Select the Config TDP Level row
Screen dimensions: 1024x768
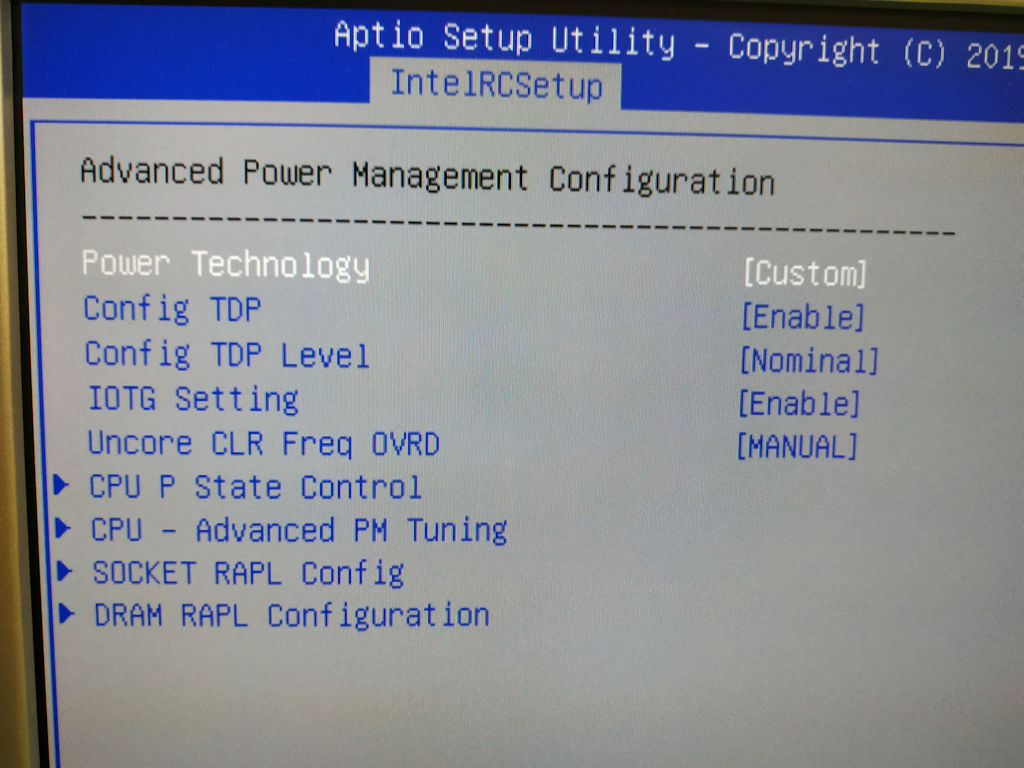click(227, 355)
